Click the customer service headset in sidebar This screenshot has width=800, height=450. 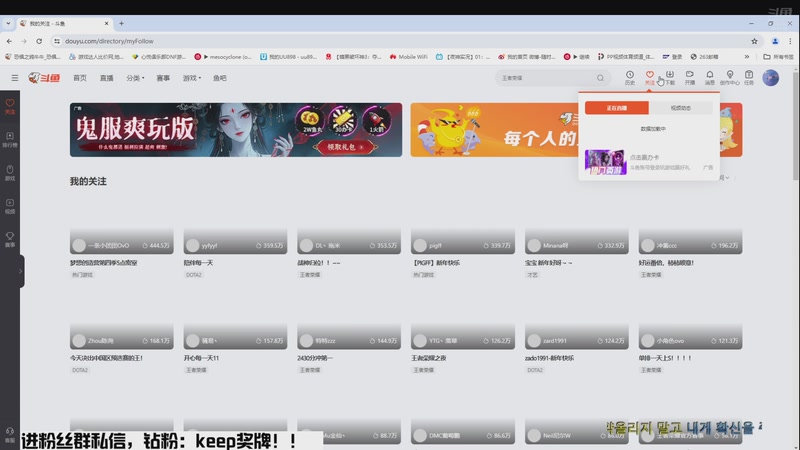point(10,435)
